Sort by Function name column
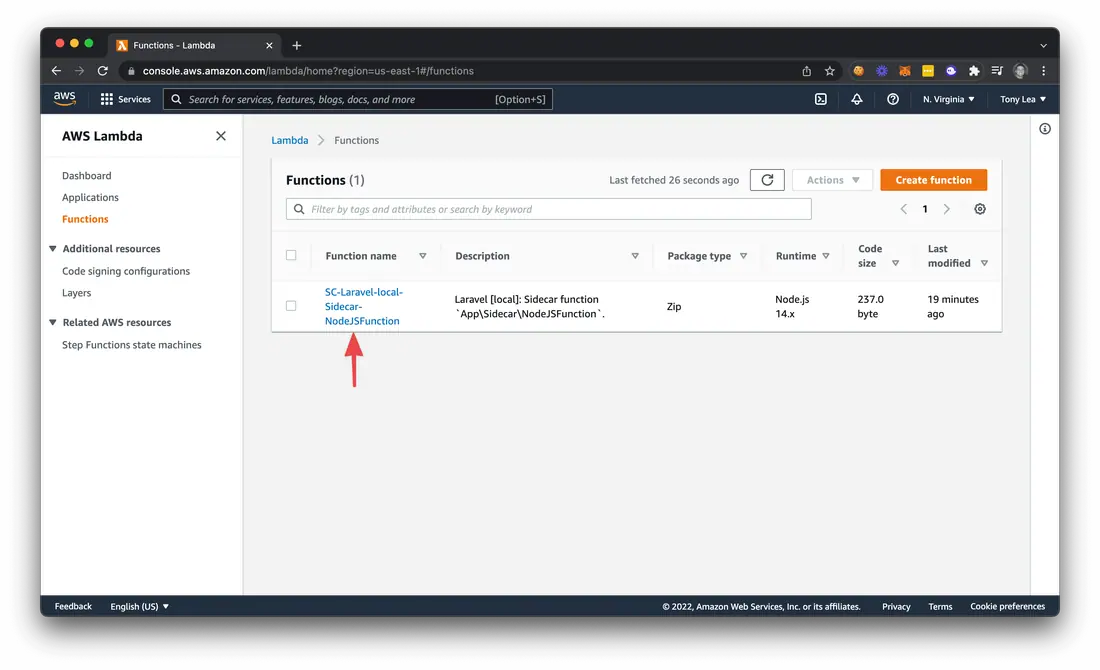This screenshot has width=1100, height=670. pyautogui.click(x=422, y=256)
